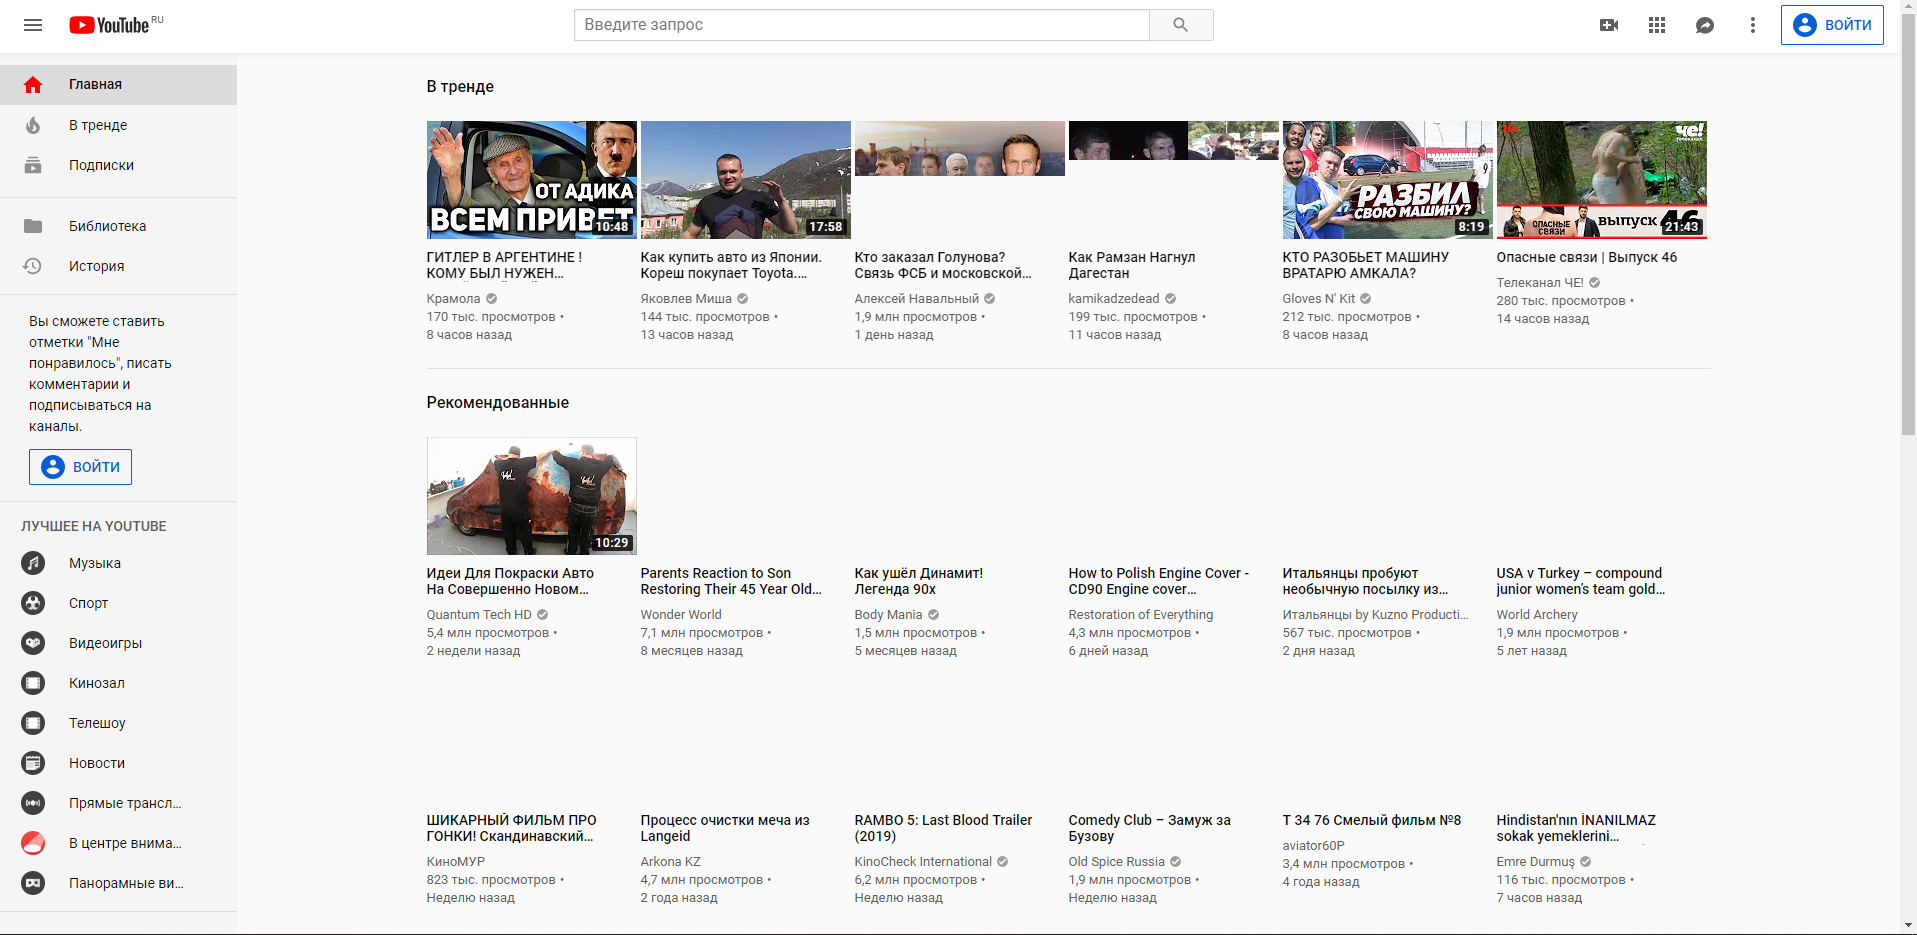Open the create video camera icon
1917x935 pixels.
point(1609,25)
